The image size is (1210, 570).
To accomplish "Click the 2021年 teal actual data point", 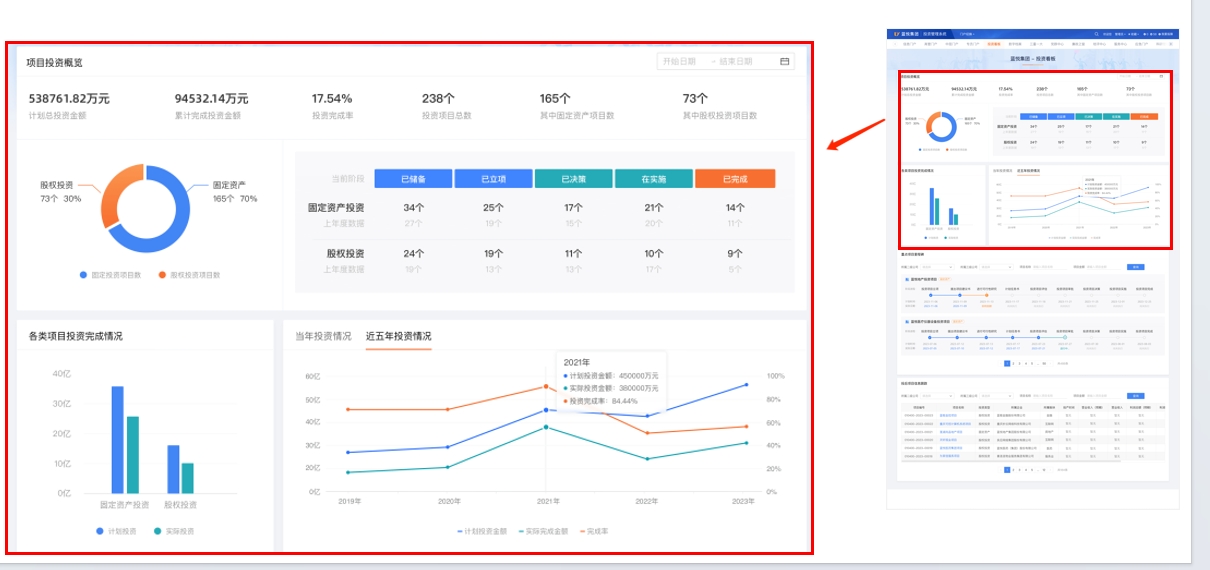I will click(546, 427).
